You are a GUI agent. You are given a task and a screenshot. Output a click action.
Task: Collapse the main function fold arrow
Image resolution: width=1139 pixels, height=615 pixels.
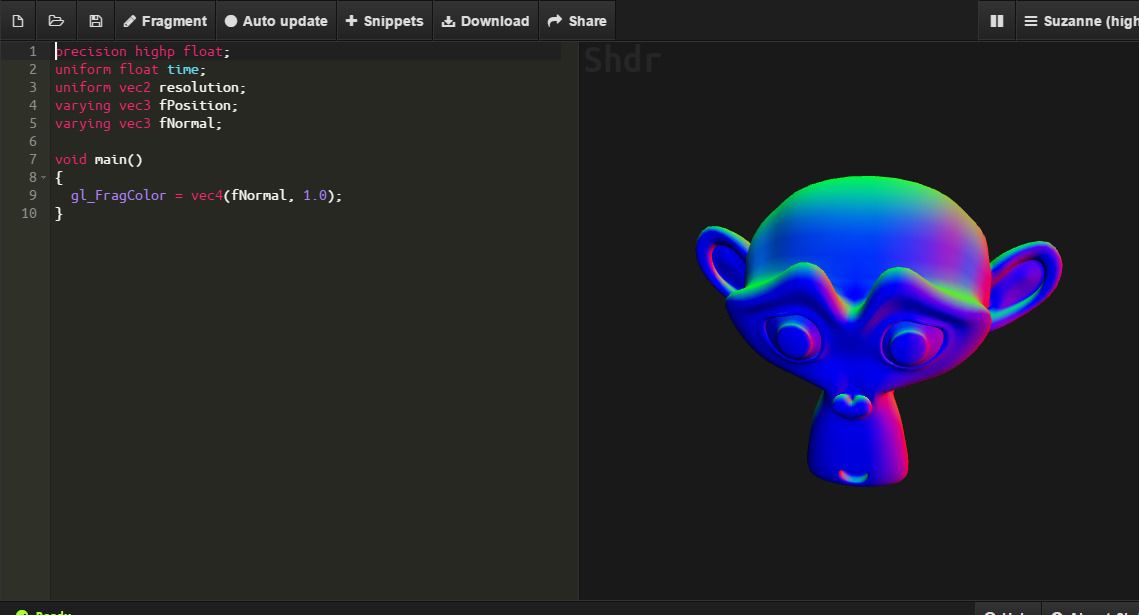(x=43, y=178)
